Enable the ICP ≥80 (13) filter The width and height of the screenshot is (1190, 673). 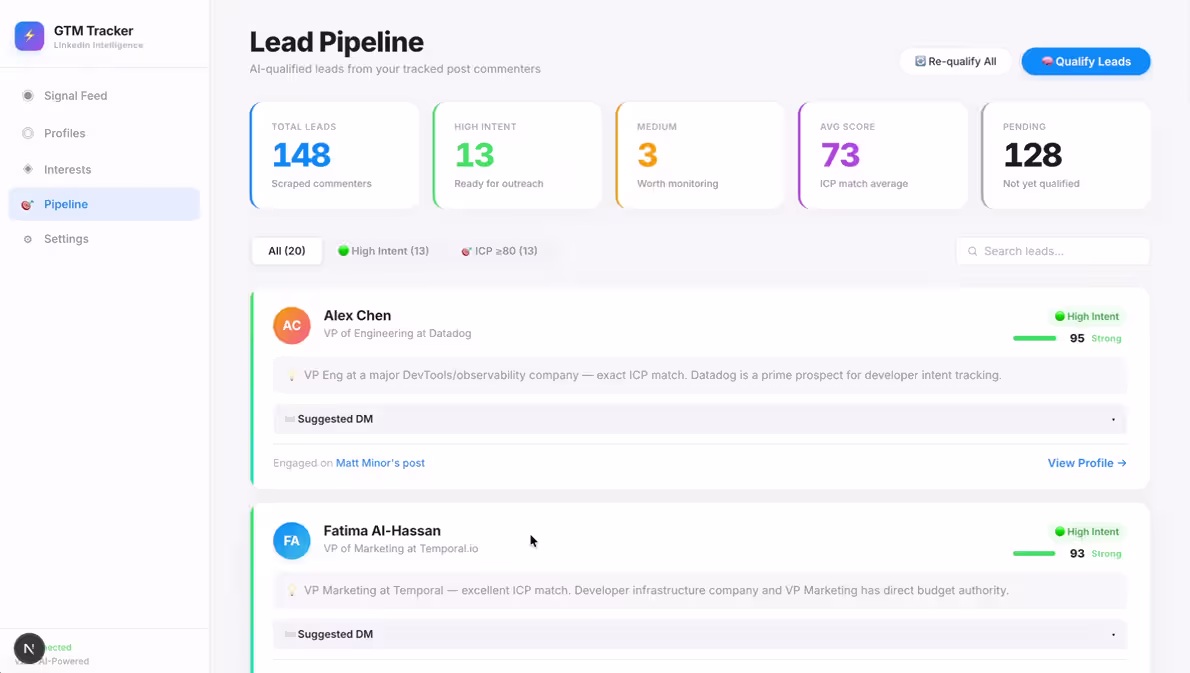pos(499,251)
